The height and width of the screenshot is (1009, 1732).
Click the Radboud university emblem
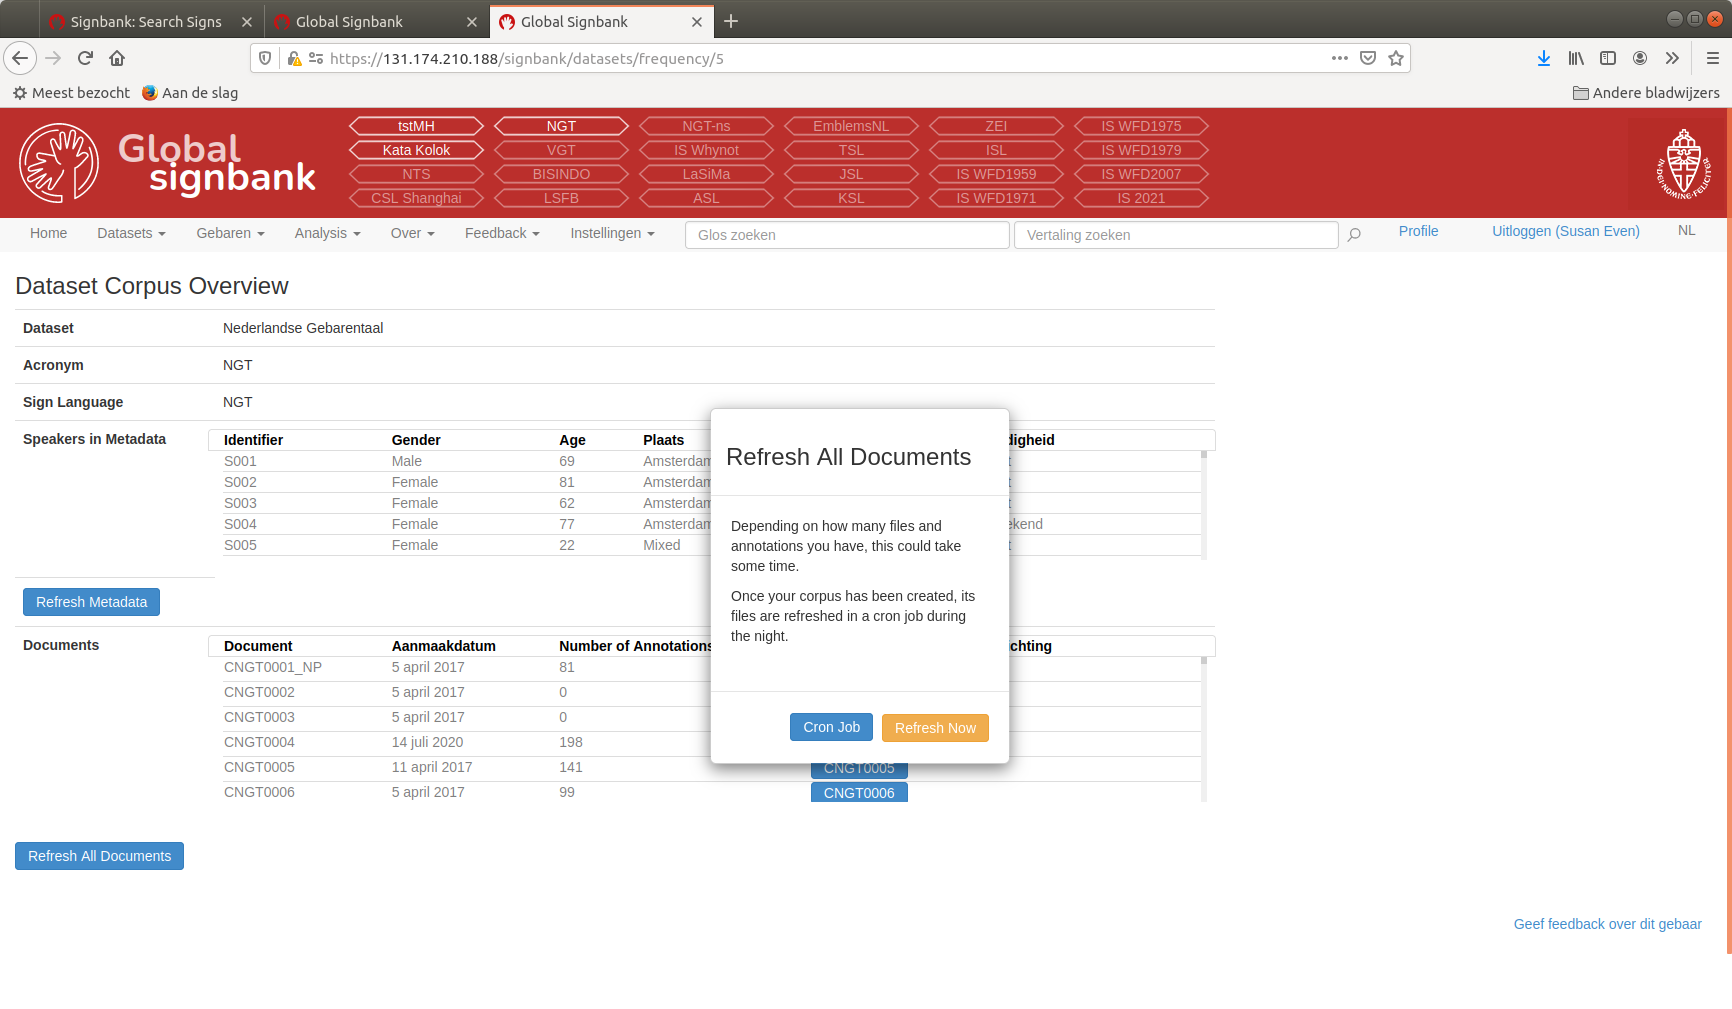click(1684, 163)
